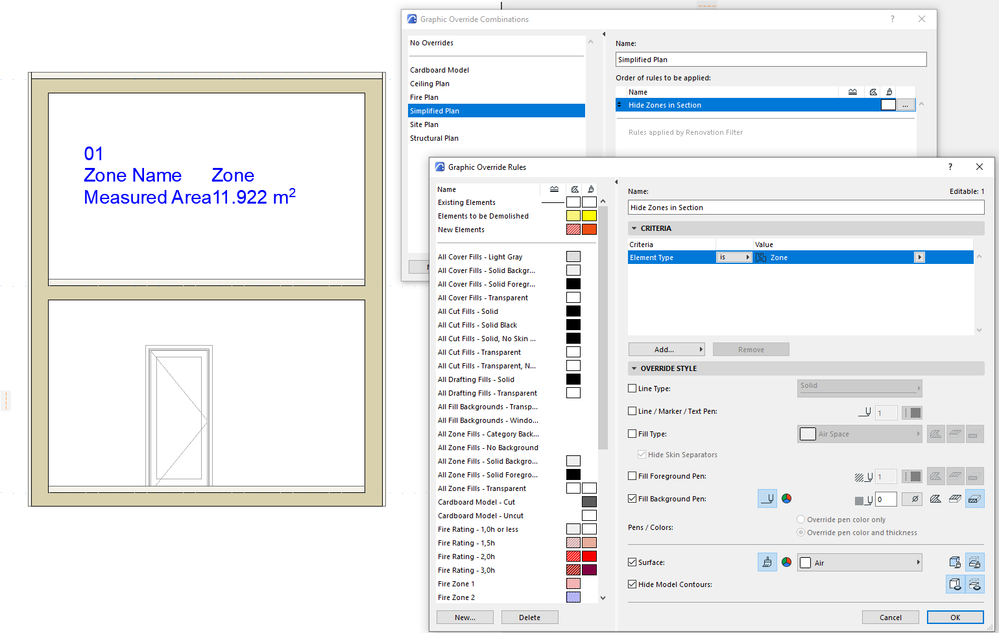Click the New... button
This screenshot has width=999, height=633.
coord(464,617)
